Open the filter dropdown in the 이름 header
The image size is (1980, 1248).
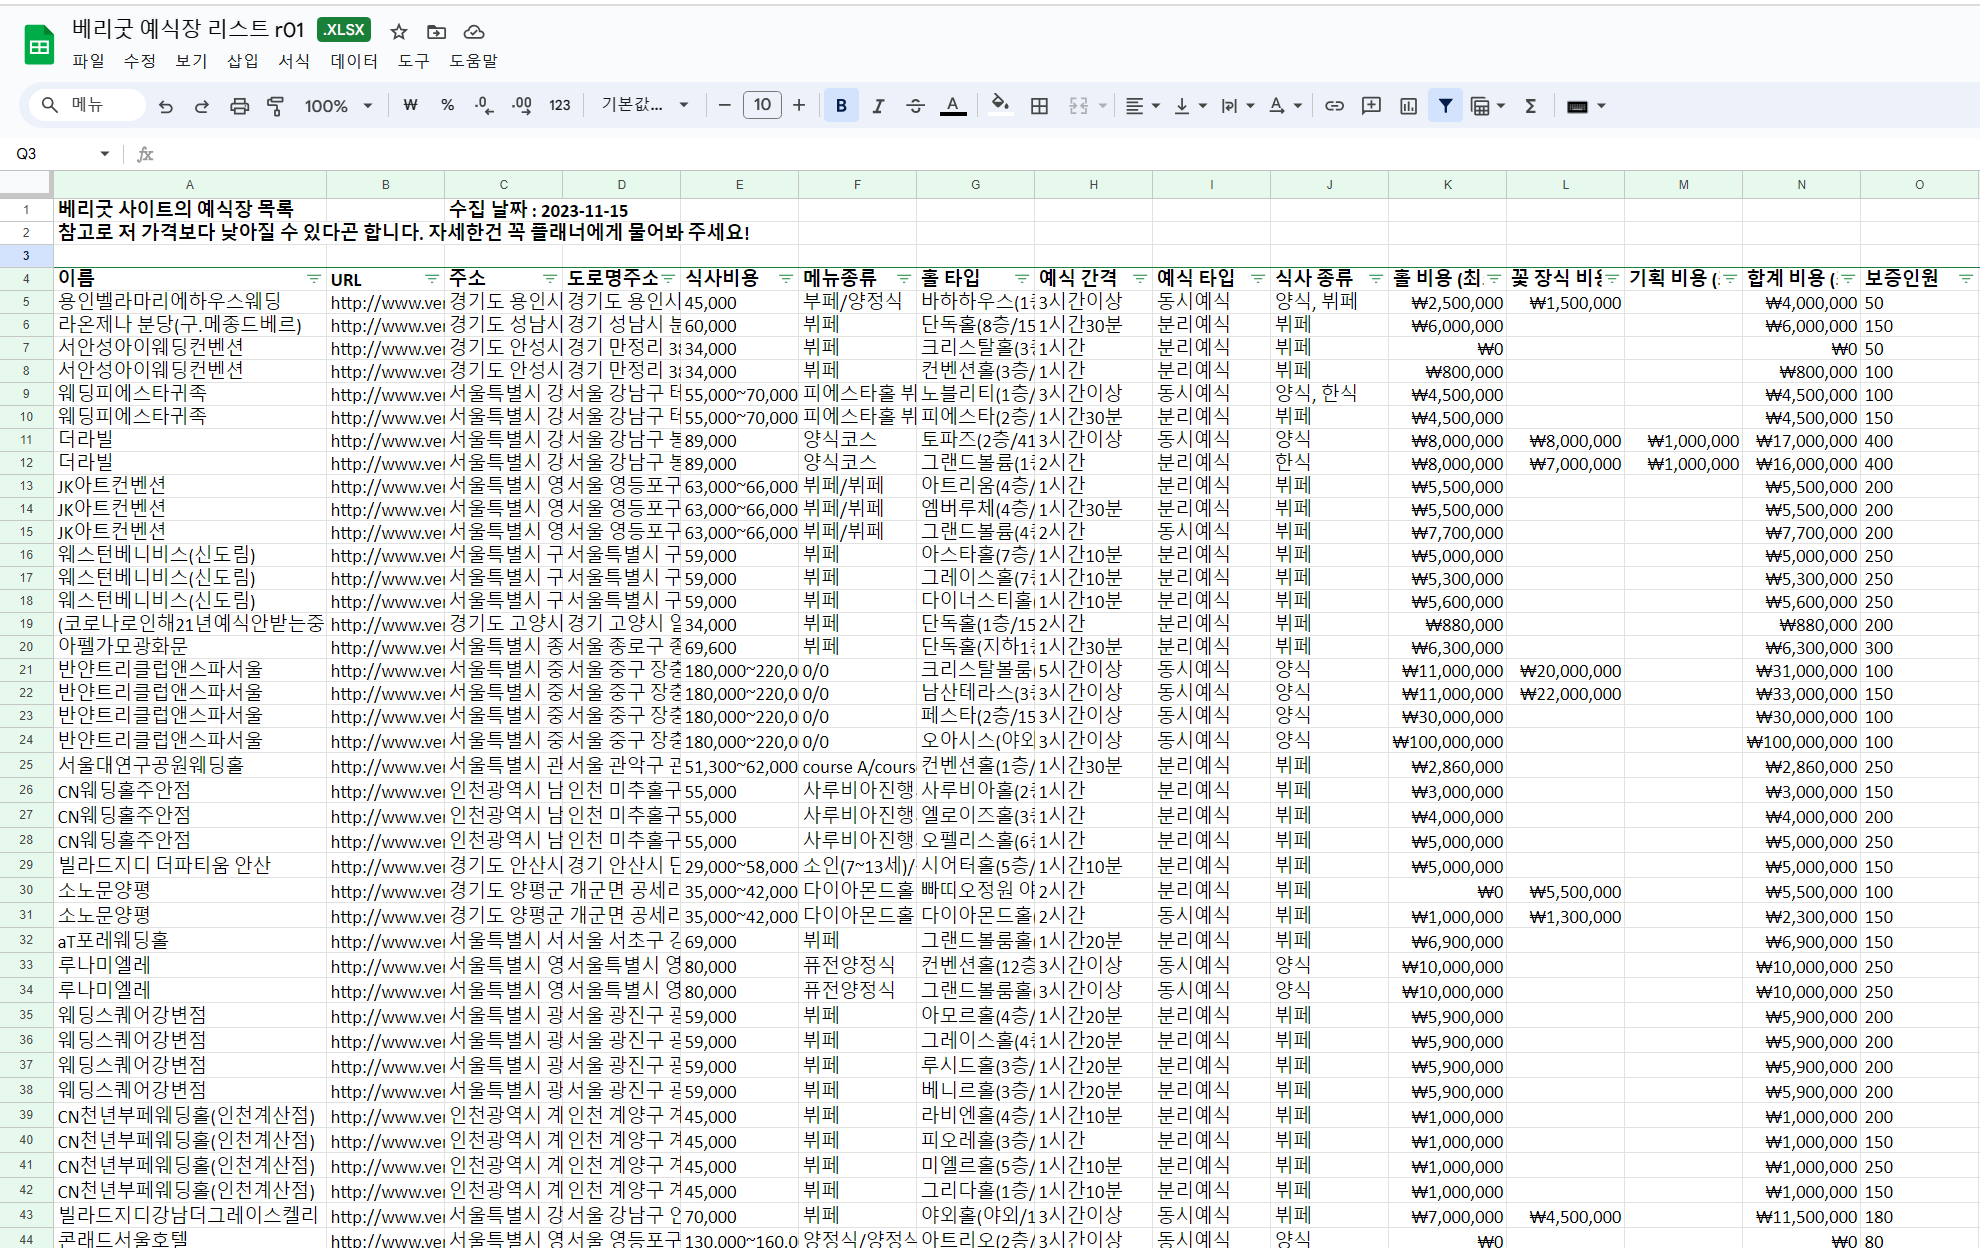tap(314, 278)
